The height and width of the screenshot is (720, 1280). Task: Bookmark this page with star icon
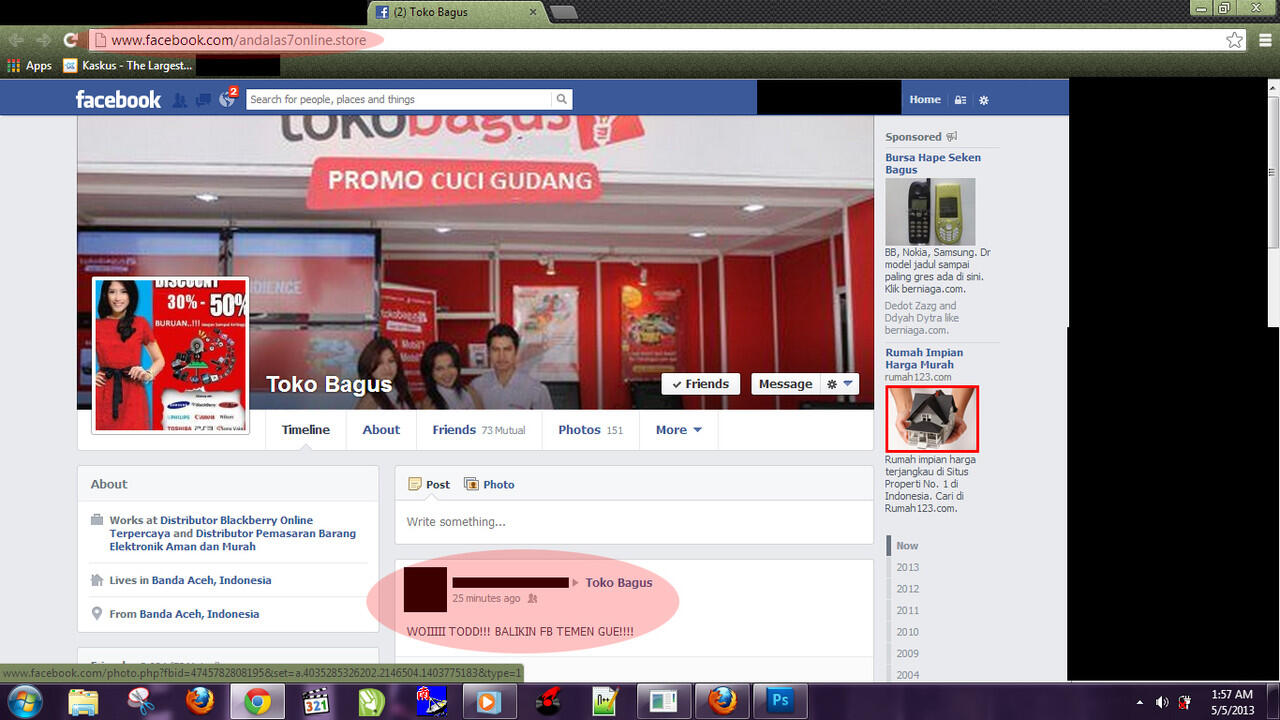click(x=1235, y=40)
